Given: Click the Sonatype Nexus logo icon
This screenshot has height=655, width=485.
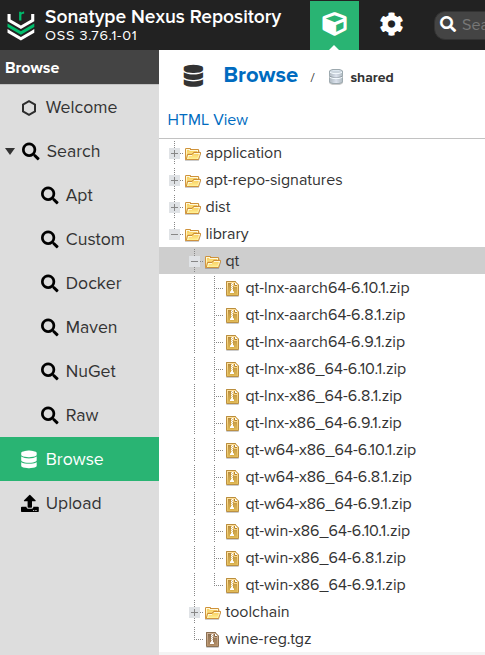Looking at the screenshot, I should [20, 25].
